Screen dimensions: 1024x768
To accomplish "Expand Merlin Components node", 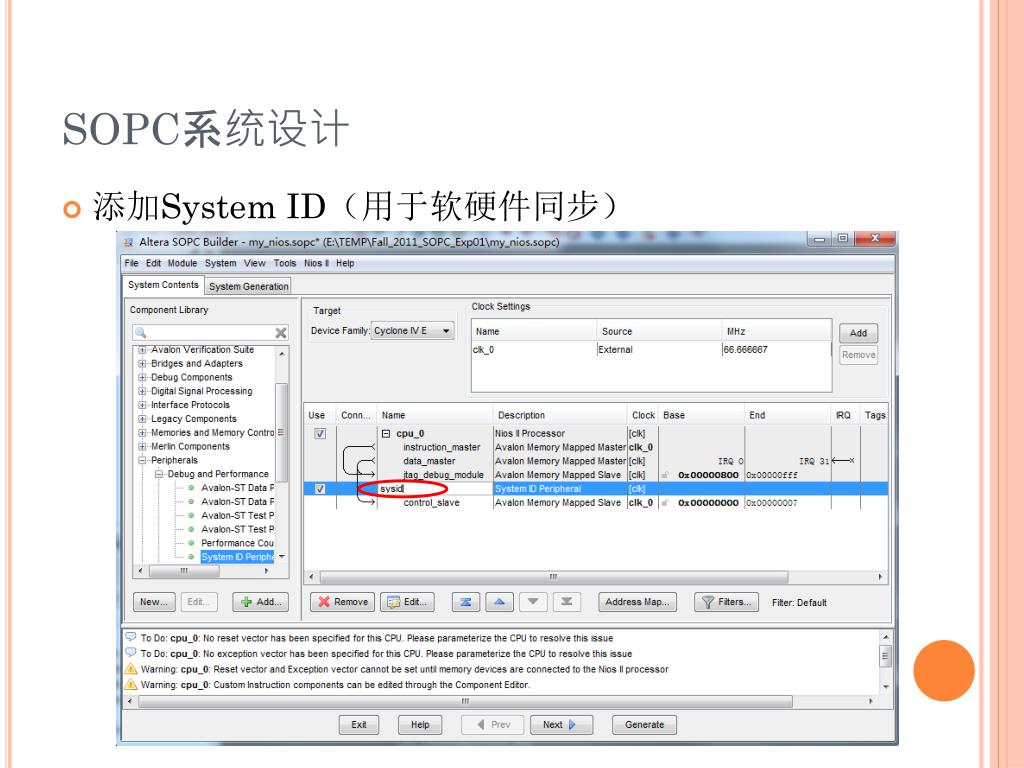I will [142, 447].
